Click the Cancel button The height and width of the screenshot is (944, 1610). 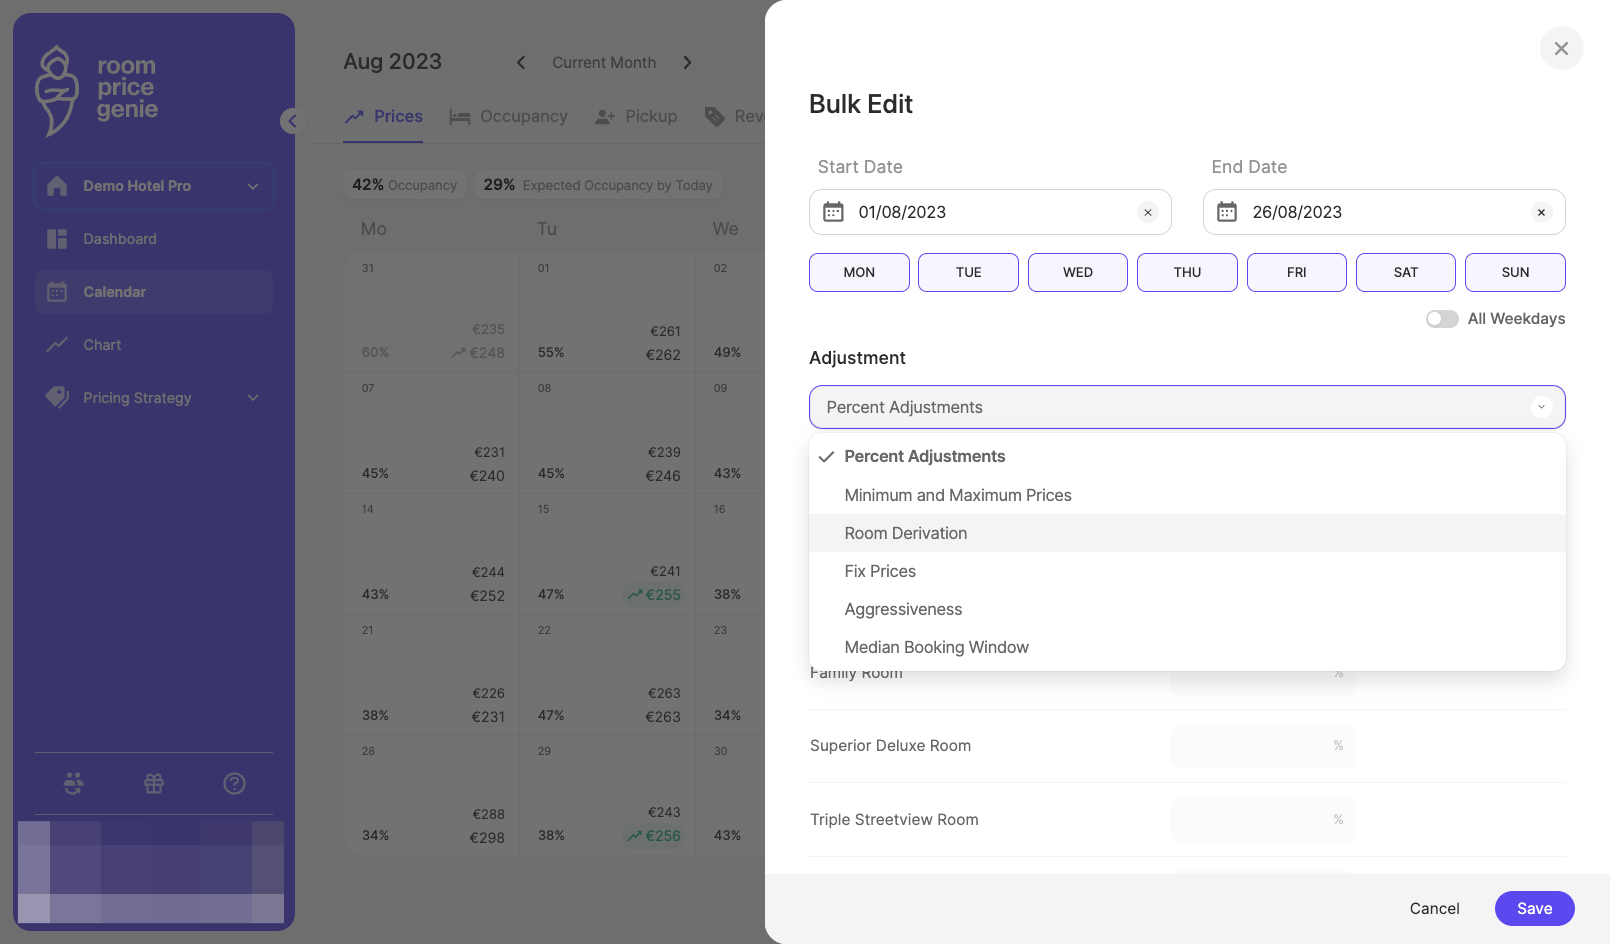(1434, 908)
